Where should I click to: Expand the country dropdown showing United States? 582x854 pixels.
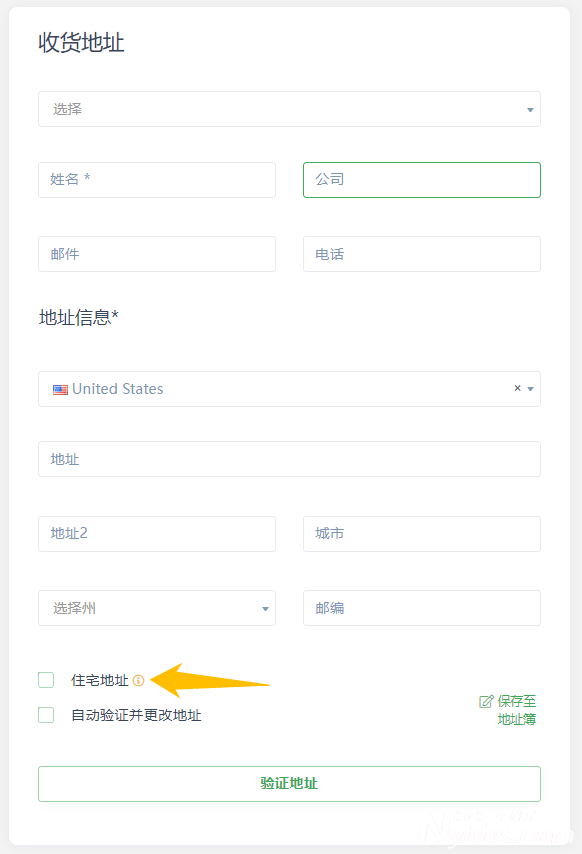pos(530,389)
